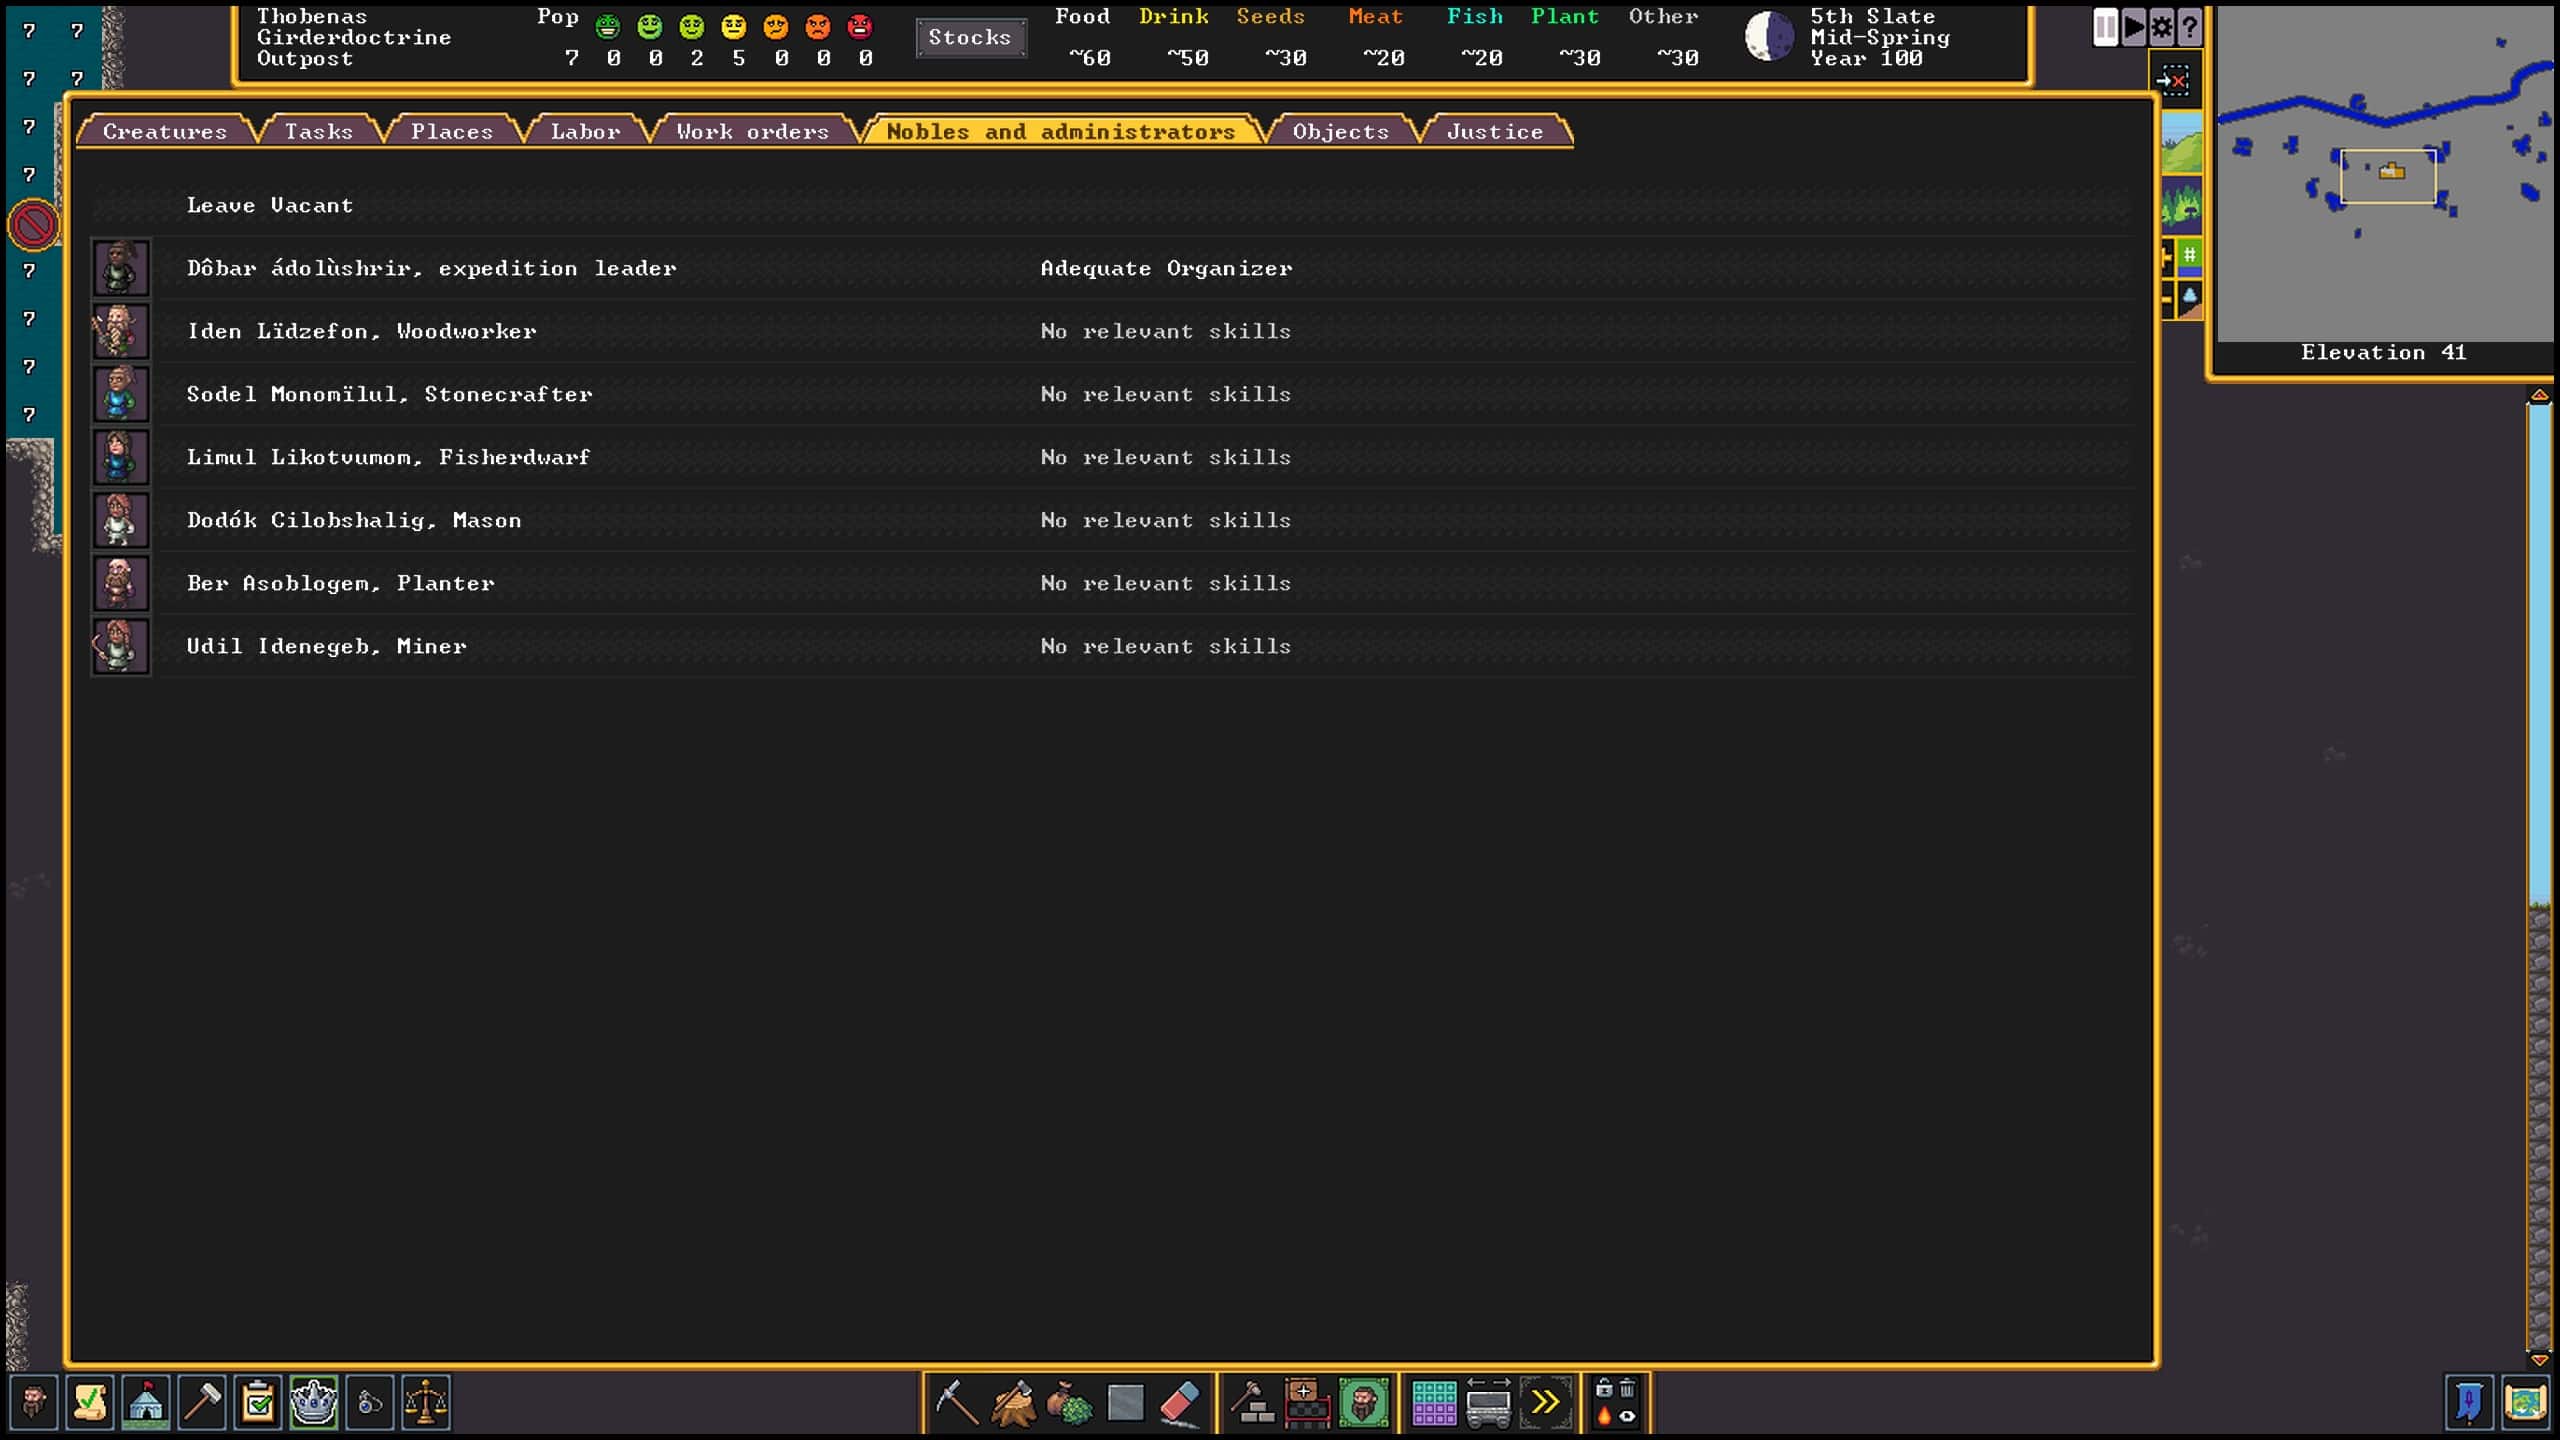The image size is (2560, 1440).
Task: Open the zones tent icon
Action: pyautogui.click(x=146, y=1402)
